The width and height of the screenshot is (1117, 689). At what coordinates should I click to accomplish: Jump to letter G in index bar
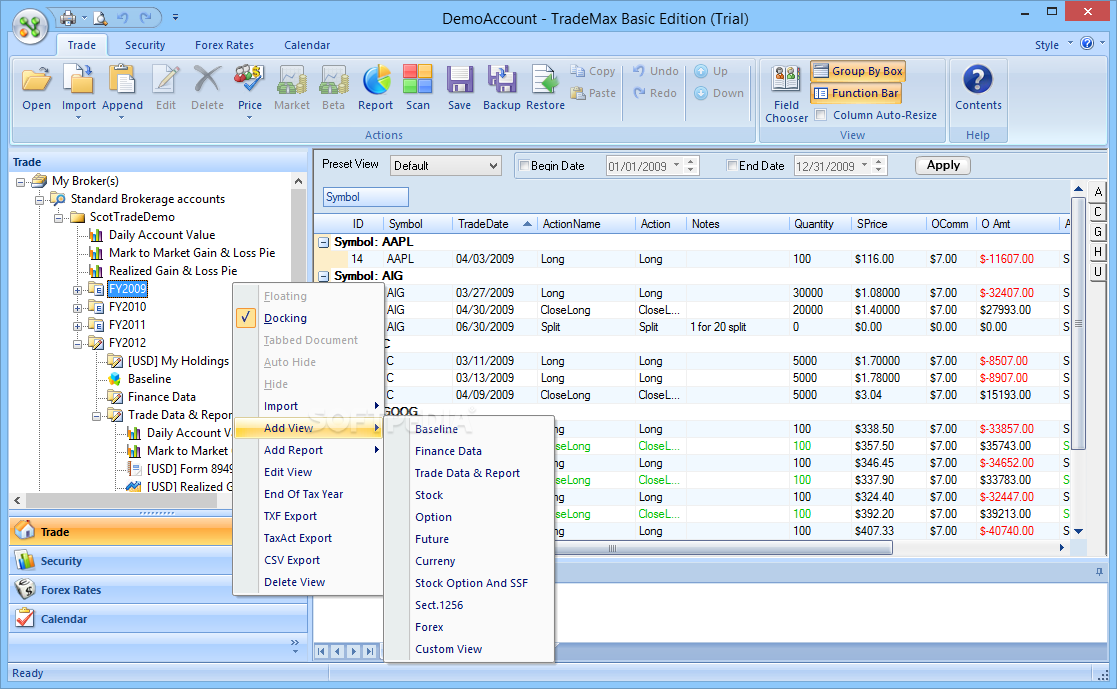click(x=1098, y=232)
